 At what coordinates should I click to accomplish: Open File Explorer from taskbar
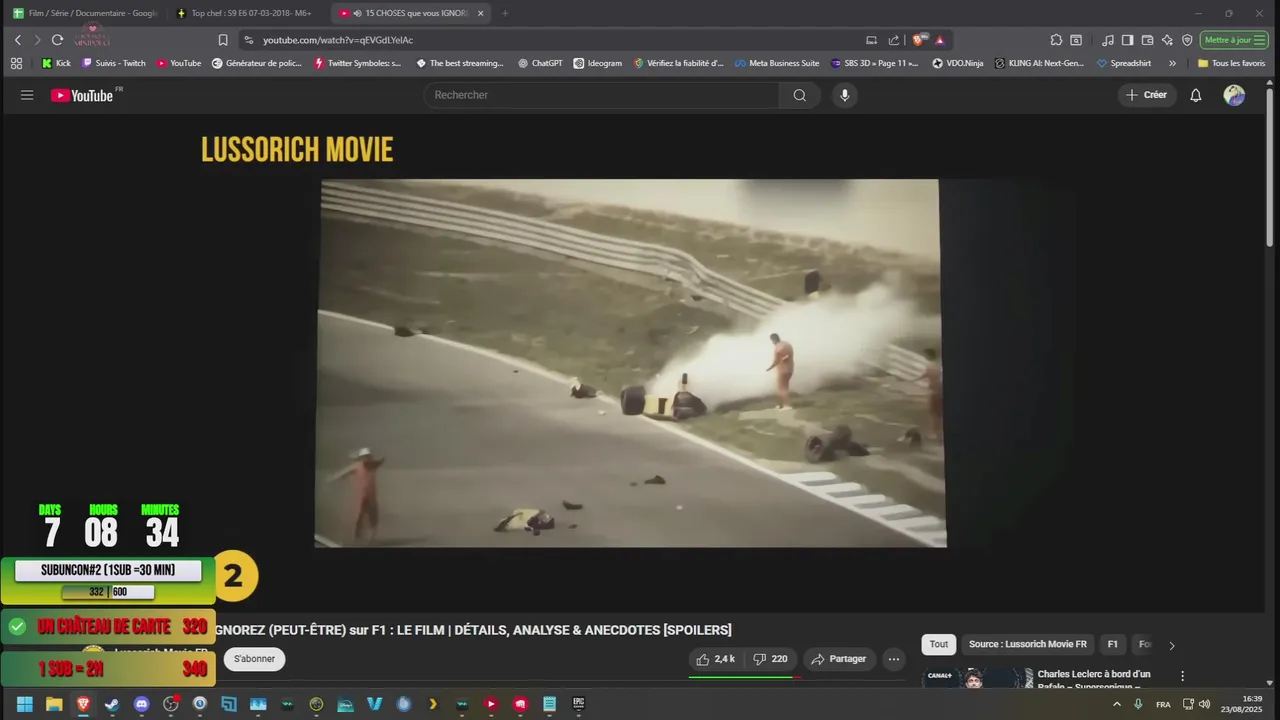click(54, 704)
